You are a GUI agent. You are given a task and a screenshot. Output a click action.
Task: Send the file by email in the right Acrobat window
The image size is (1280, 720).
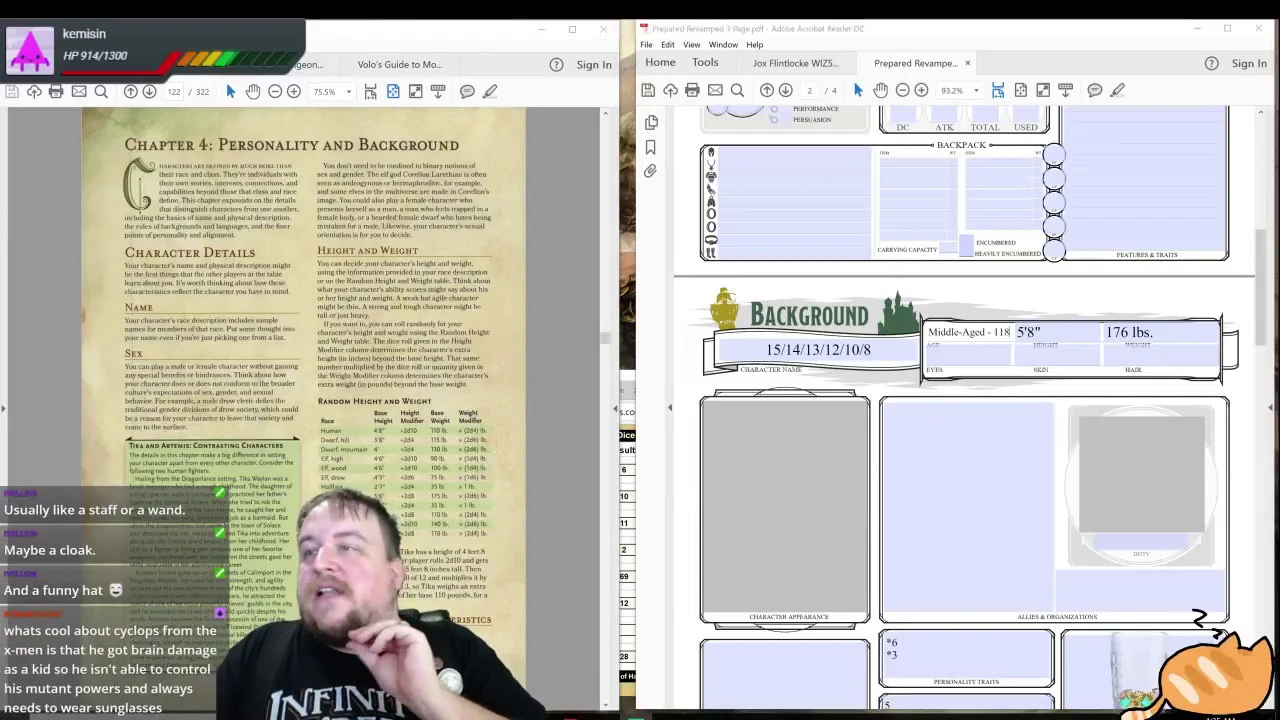[x=715, y=90]
